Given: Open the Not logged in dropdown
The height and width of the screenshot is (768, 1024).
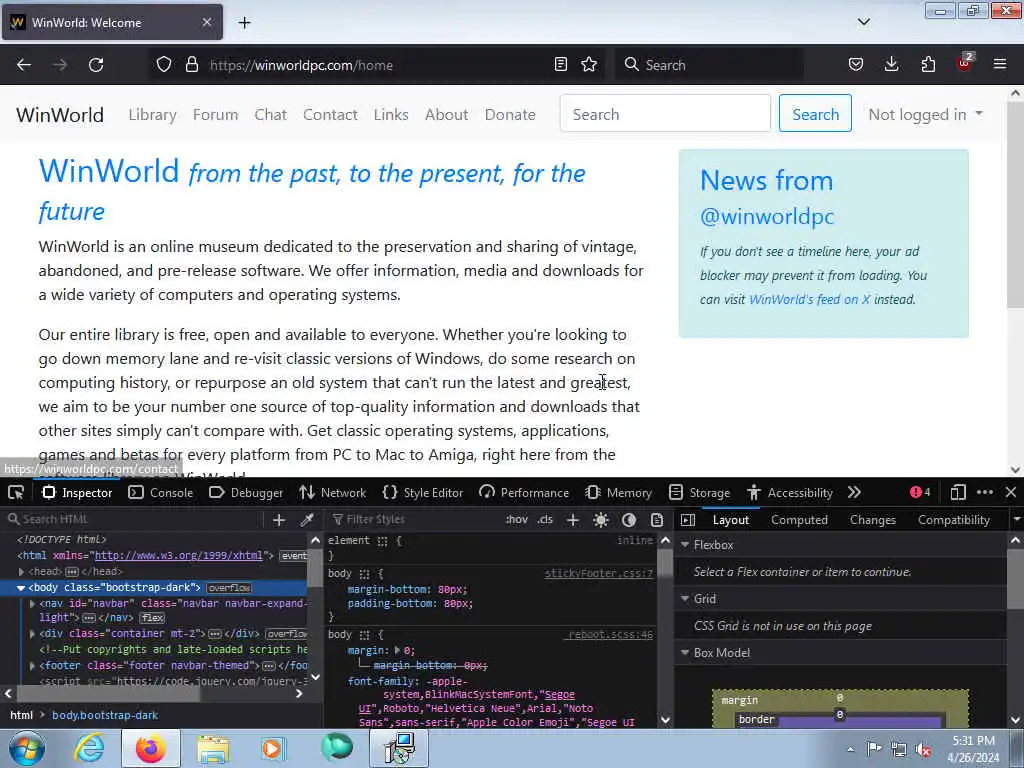Looking at the screenshot, I should (925, 114).
